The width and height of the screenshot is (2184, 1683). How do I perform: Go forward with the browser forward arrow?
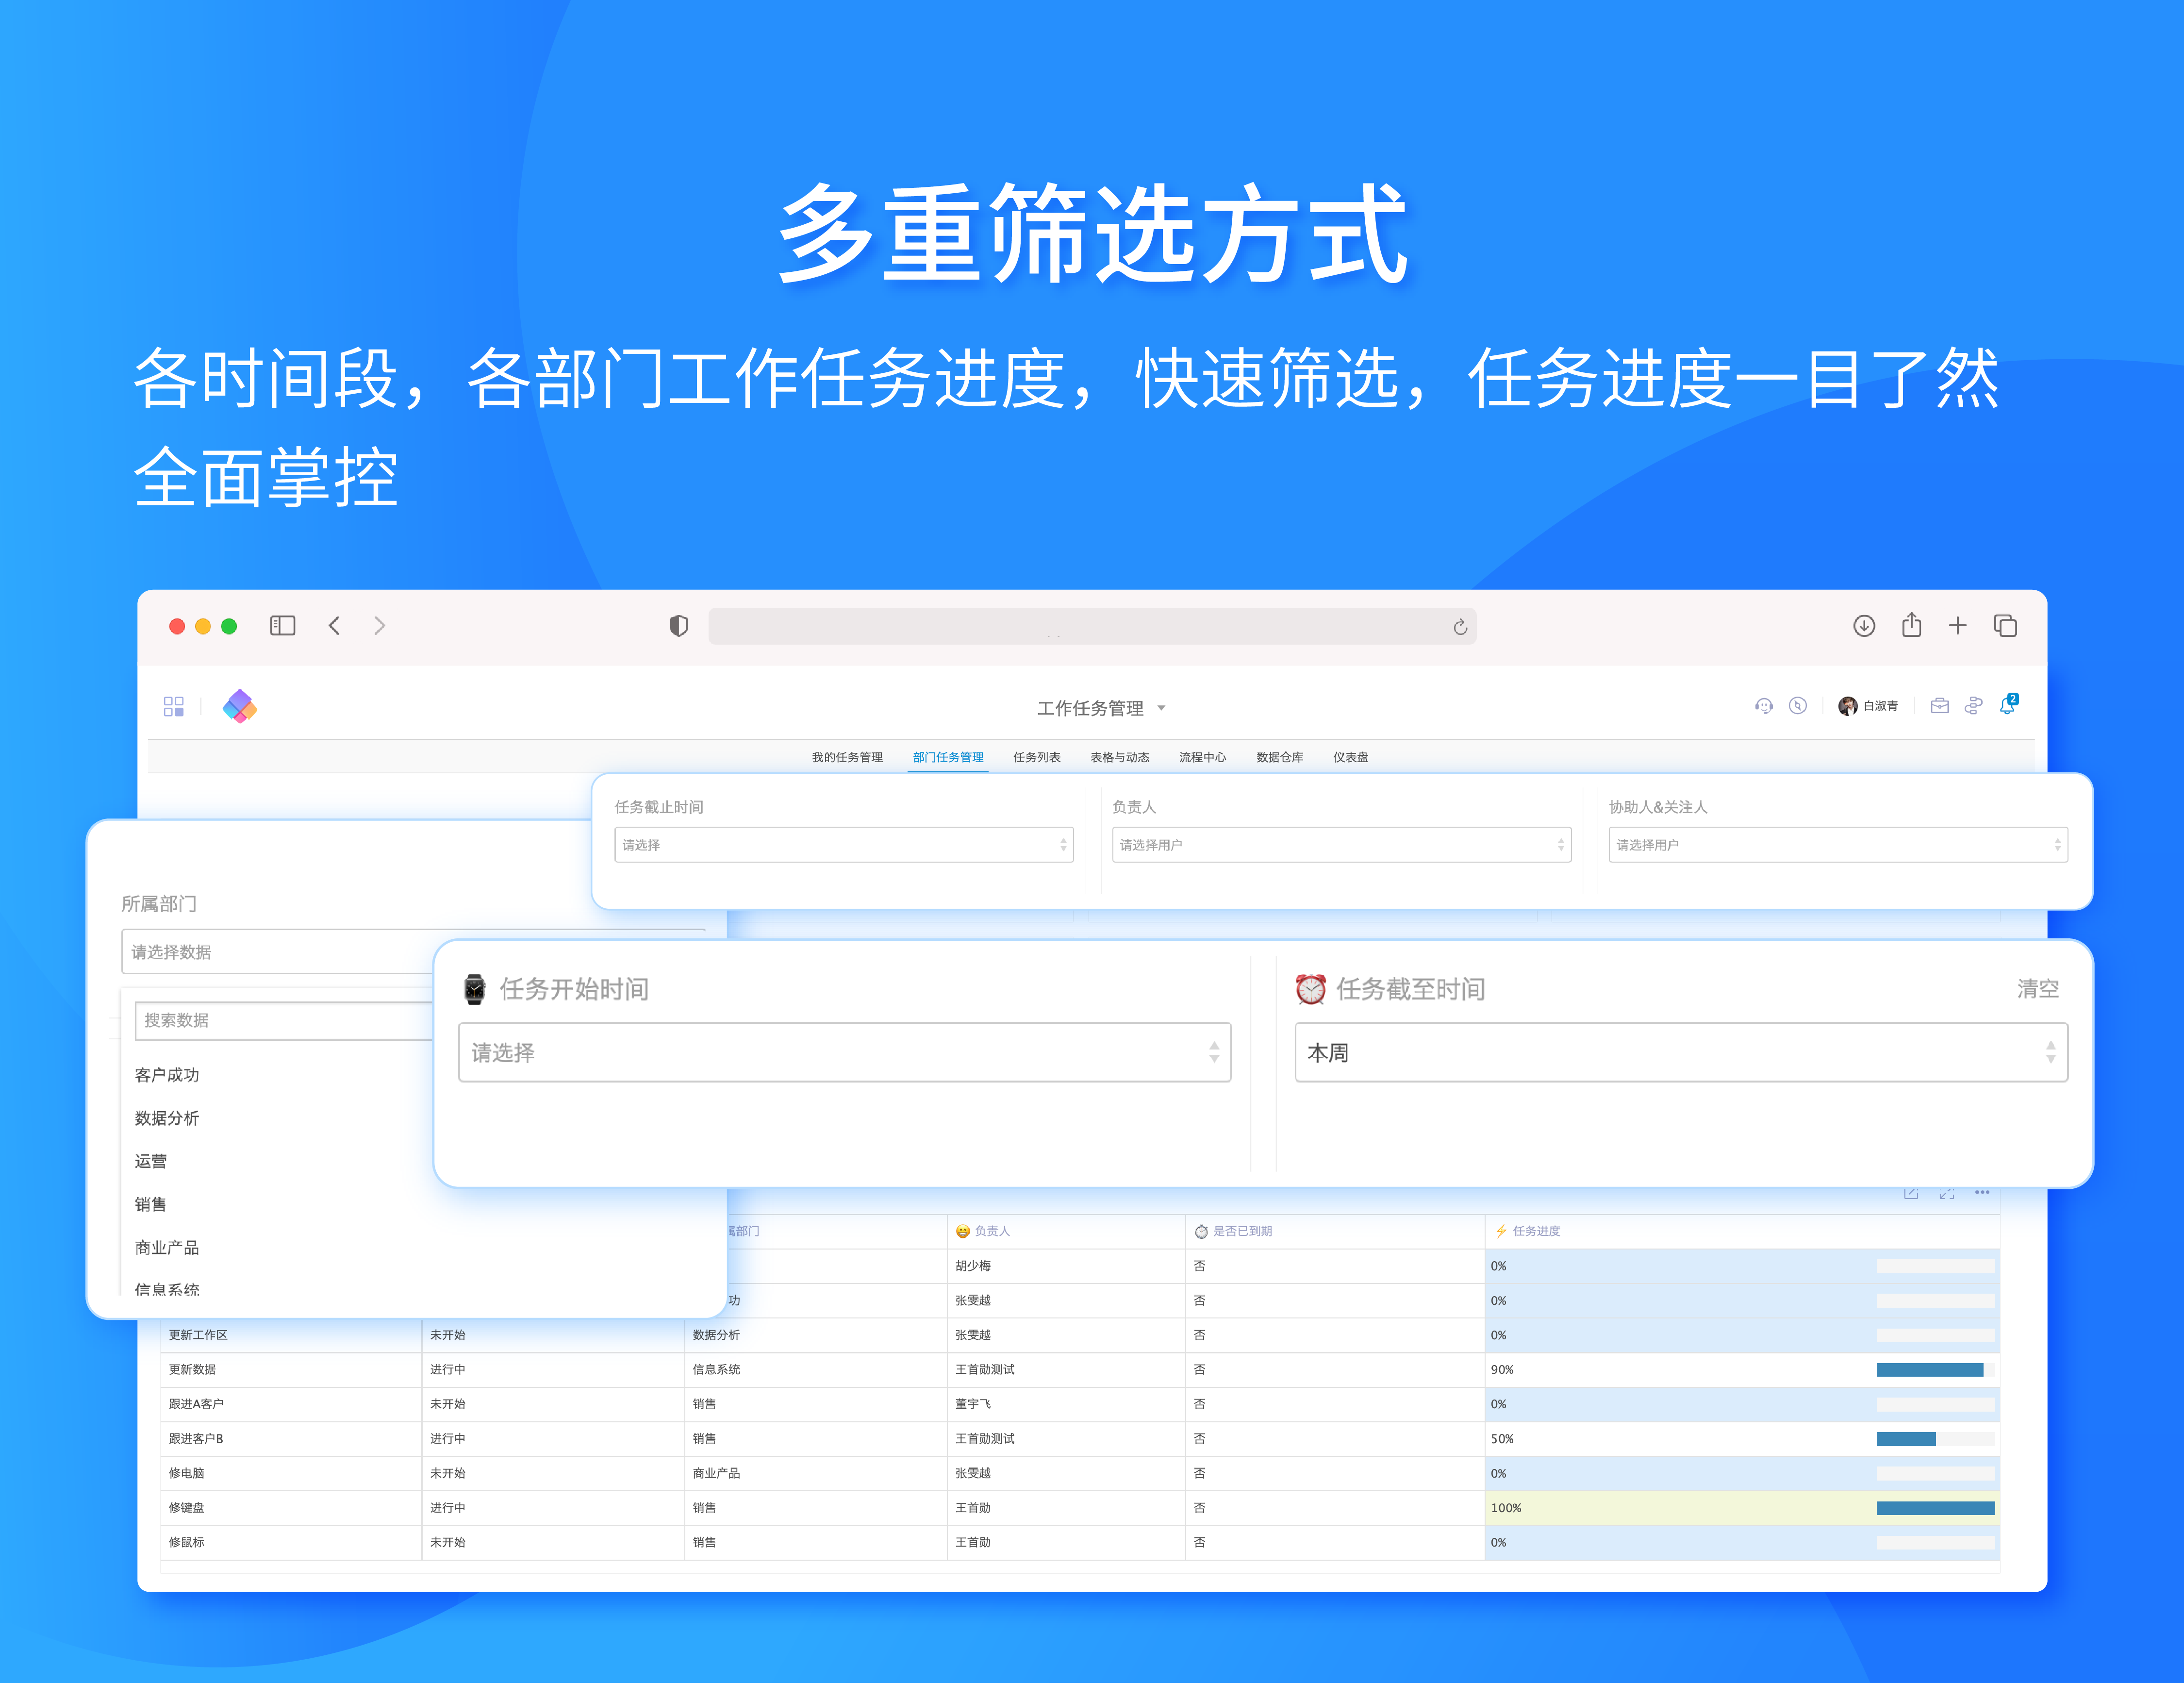pyautogui.click(x=380, y=626)
